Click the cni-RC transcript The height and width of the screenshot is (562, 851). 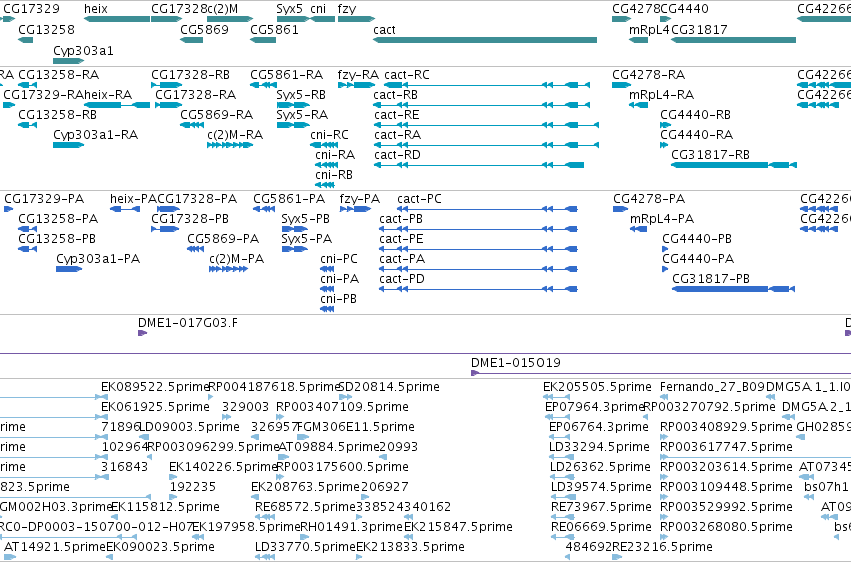coord(324,145)
